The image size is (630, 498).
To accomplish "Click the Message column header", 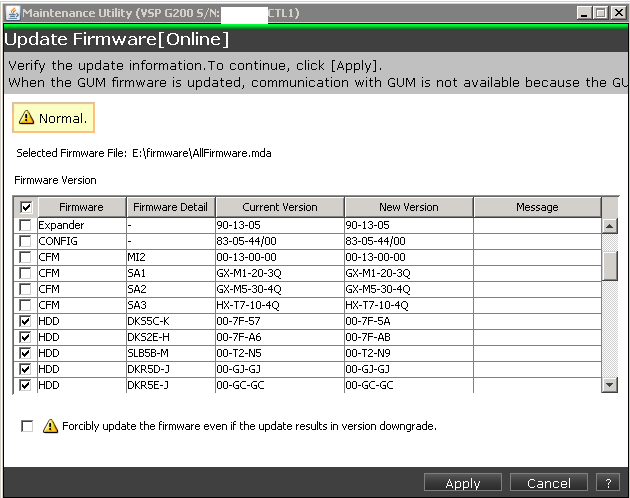I will (x=538, y=207).
